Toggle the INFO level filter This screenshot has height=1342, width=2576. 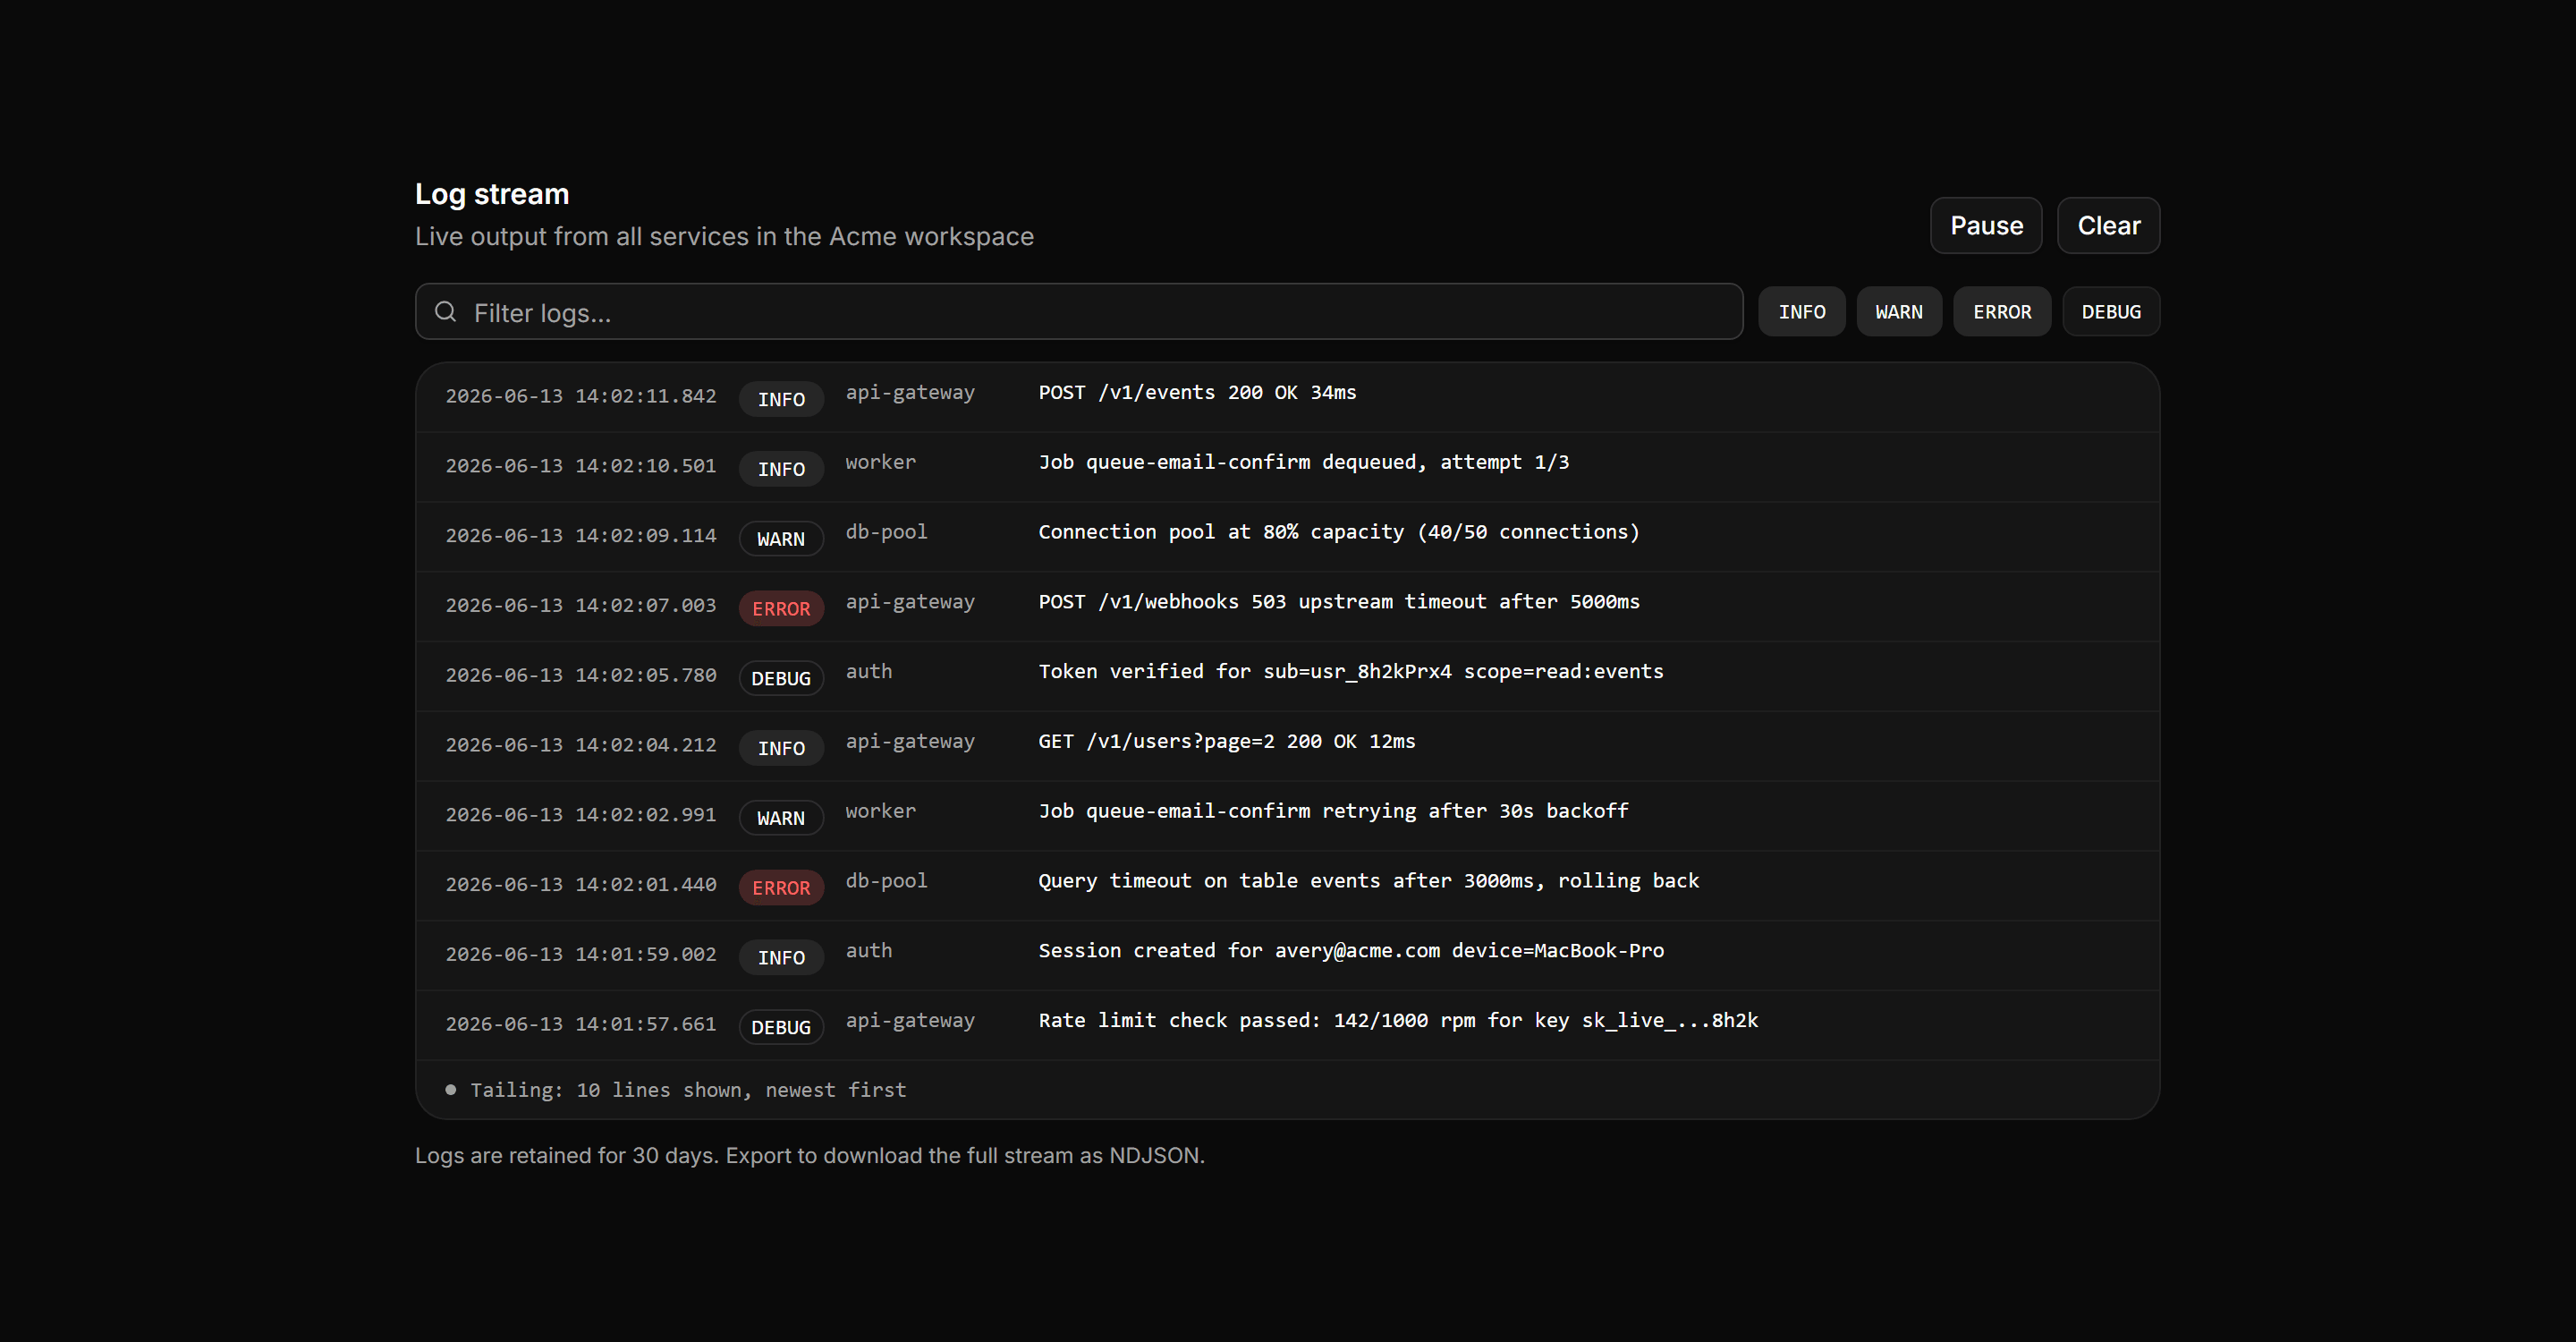(x=1801, y=312)
